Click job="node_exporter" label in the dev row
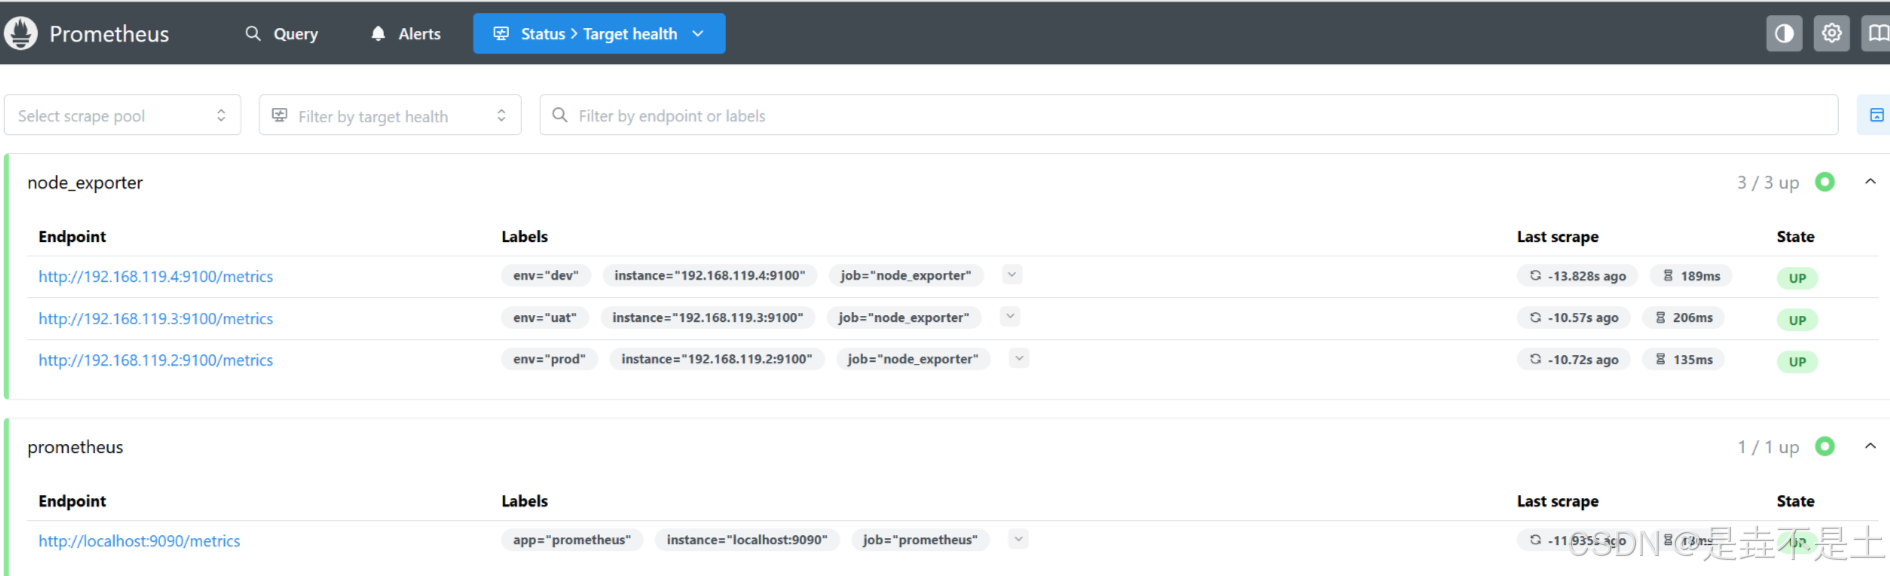1890x576 pixels. [906, 275]
